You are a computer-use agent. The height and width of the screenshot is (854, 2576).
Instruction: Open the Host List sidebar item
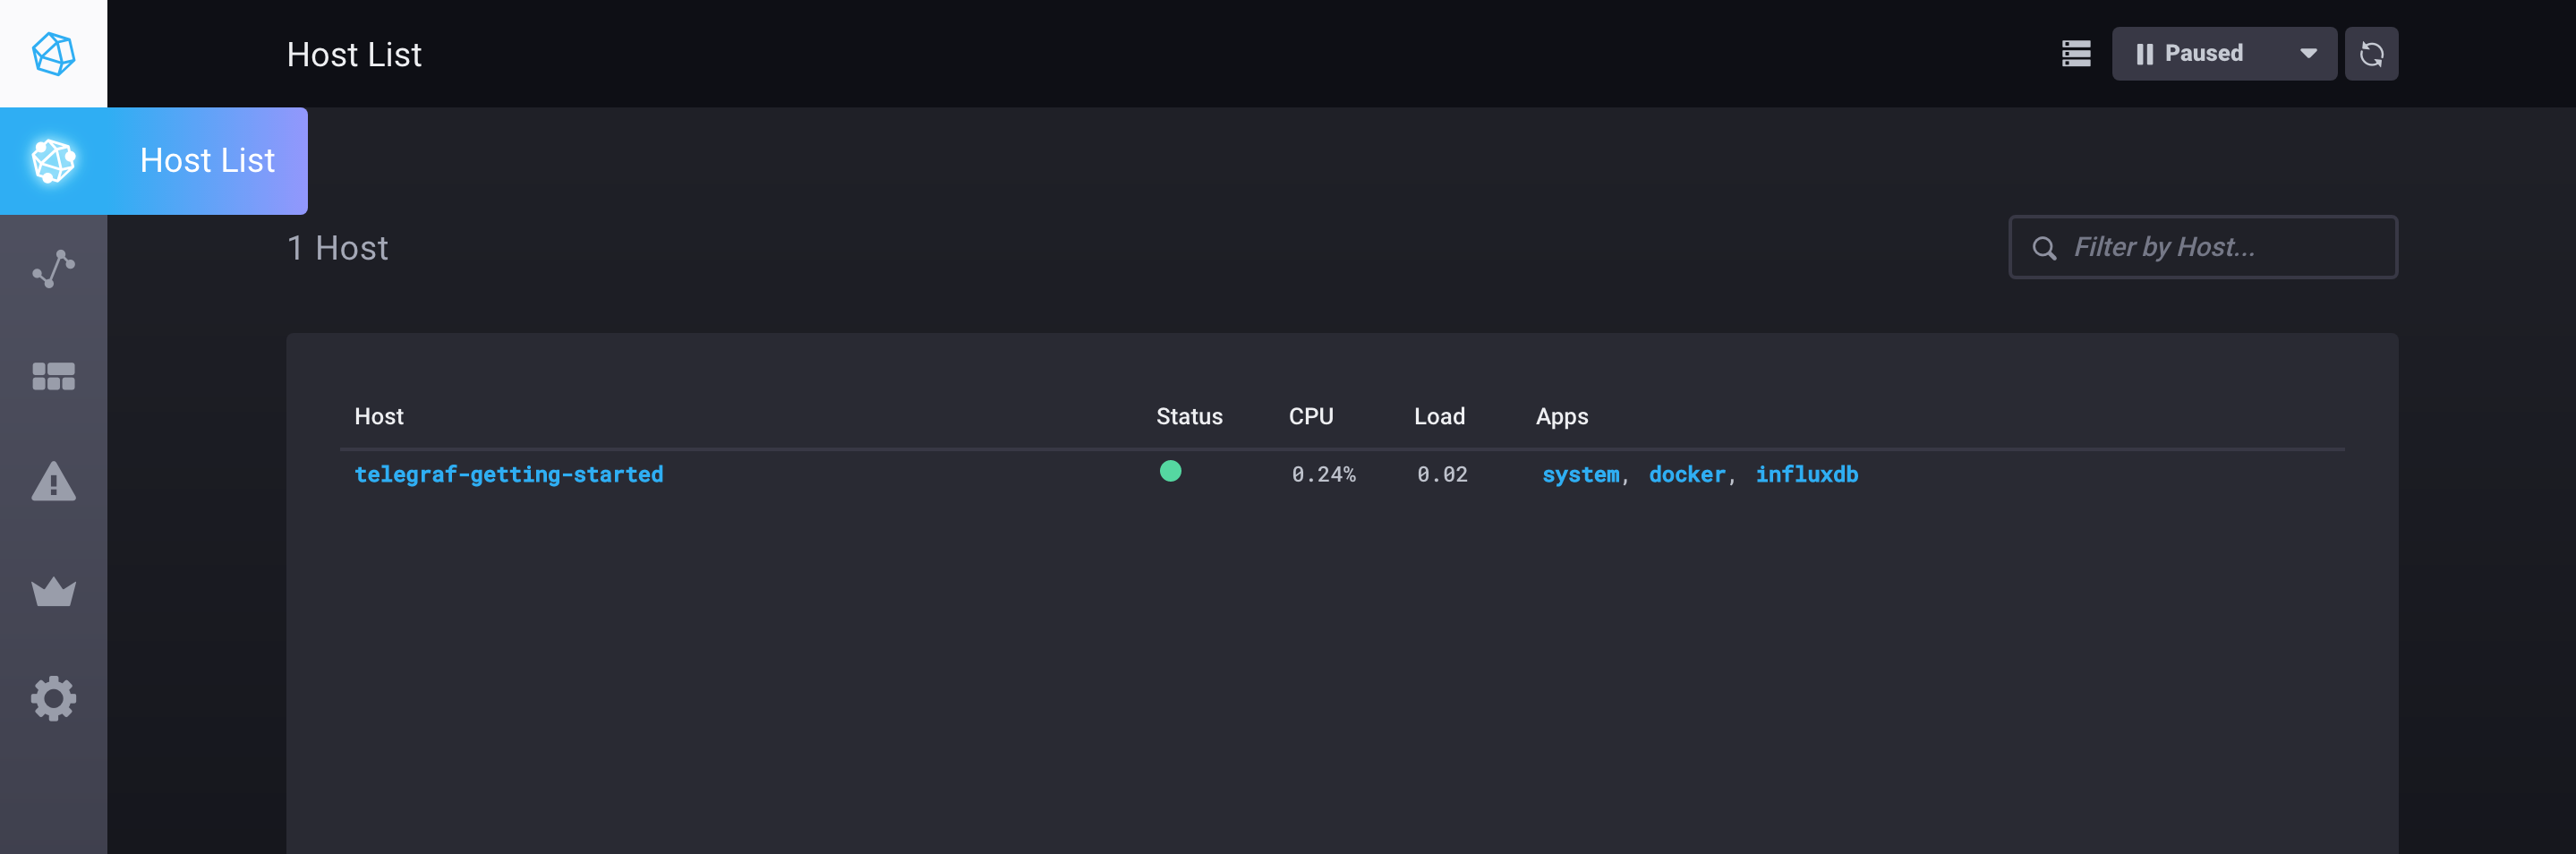153,161
